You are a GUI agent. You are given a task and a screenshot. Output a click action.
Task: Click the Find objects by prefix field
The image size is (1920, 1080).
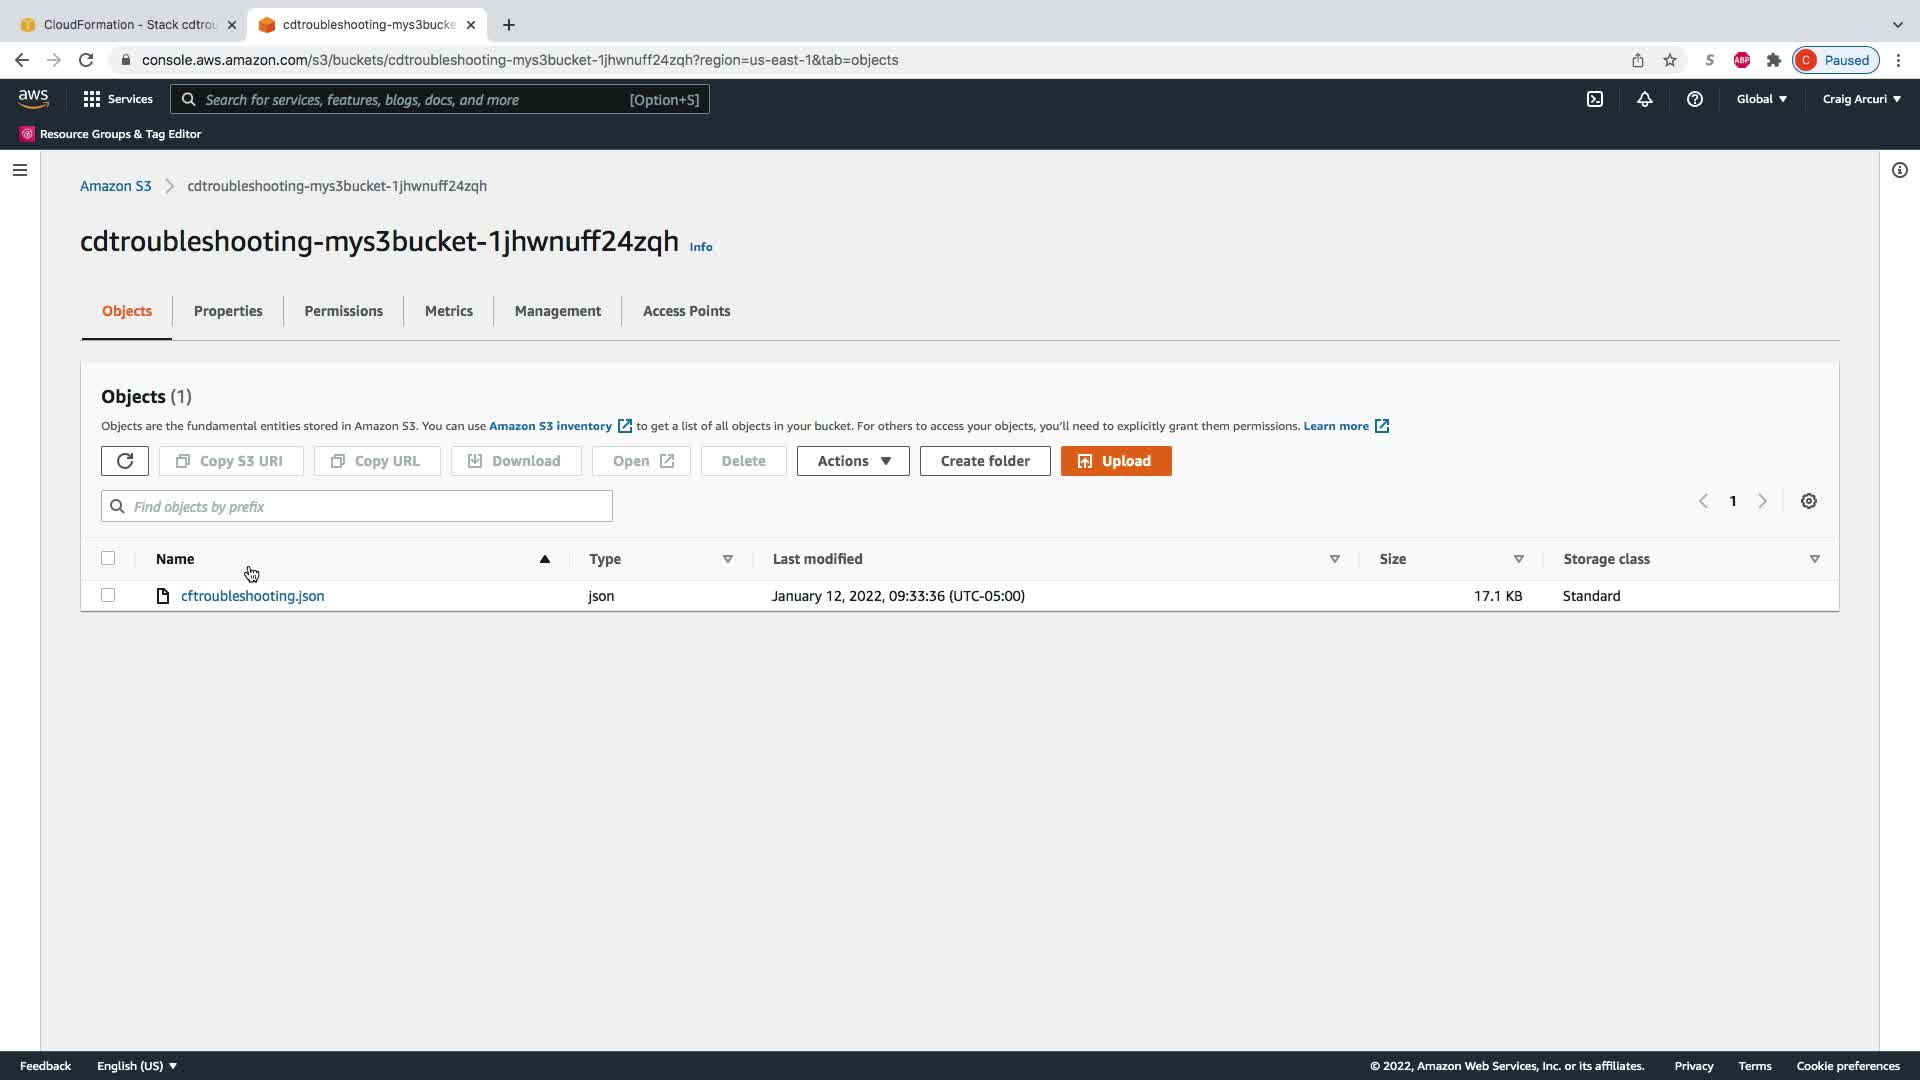click(x=357, y=507)
